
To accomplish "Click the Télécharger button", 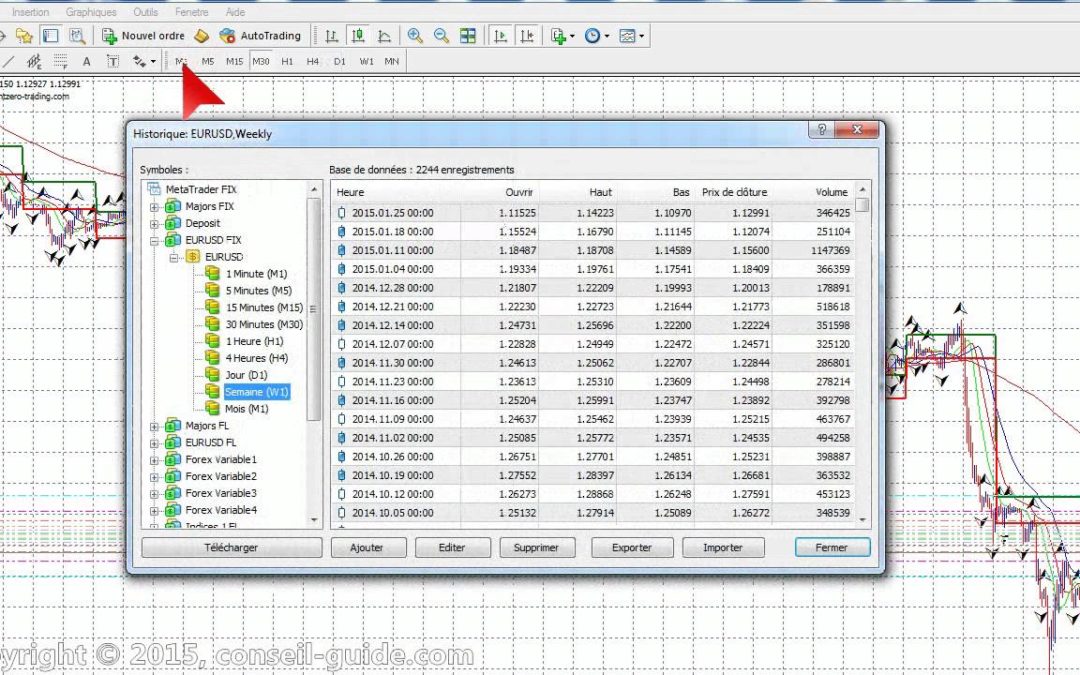I will tap(232, 548).
